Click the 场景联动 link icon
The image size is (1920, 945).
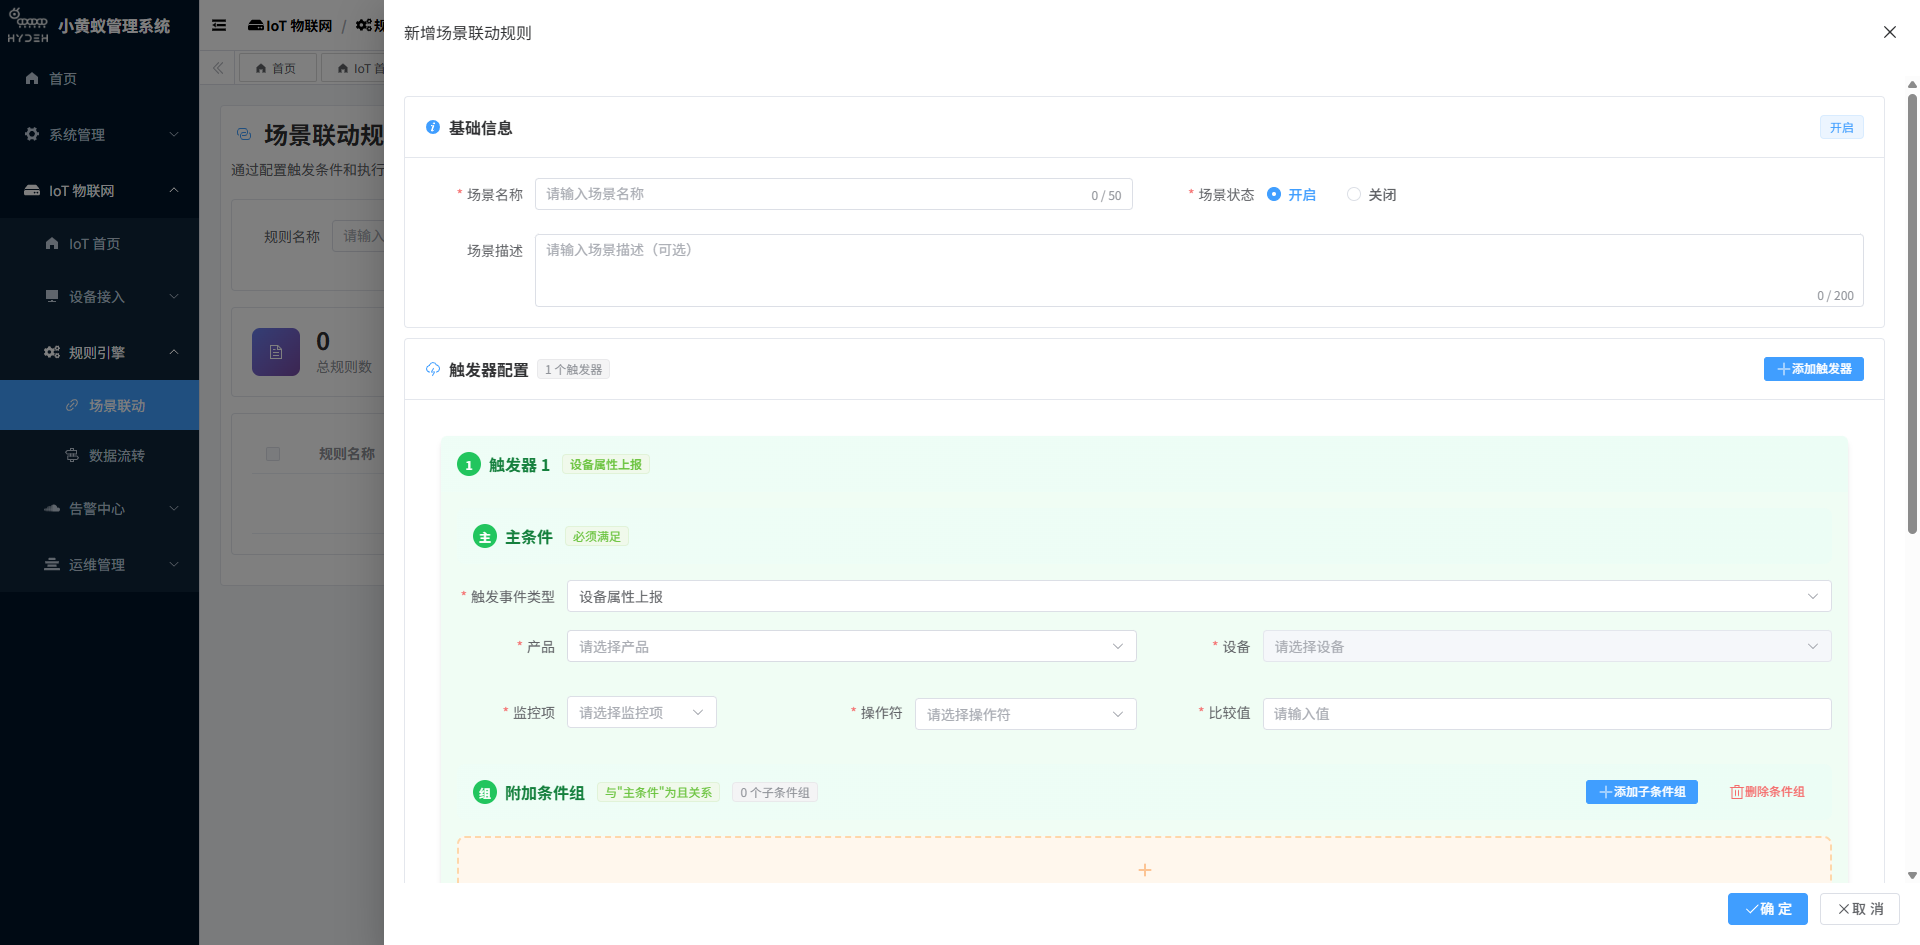[72, 405]
